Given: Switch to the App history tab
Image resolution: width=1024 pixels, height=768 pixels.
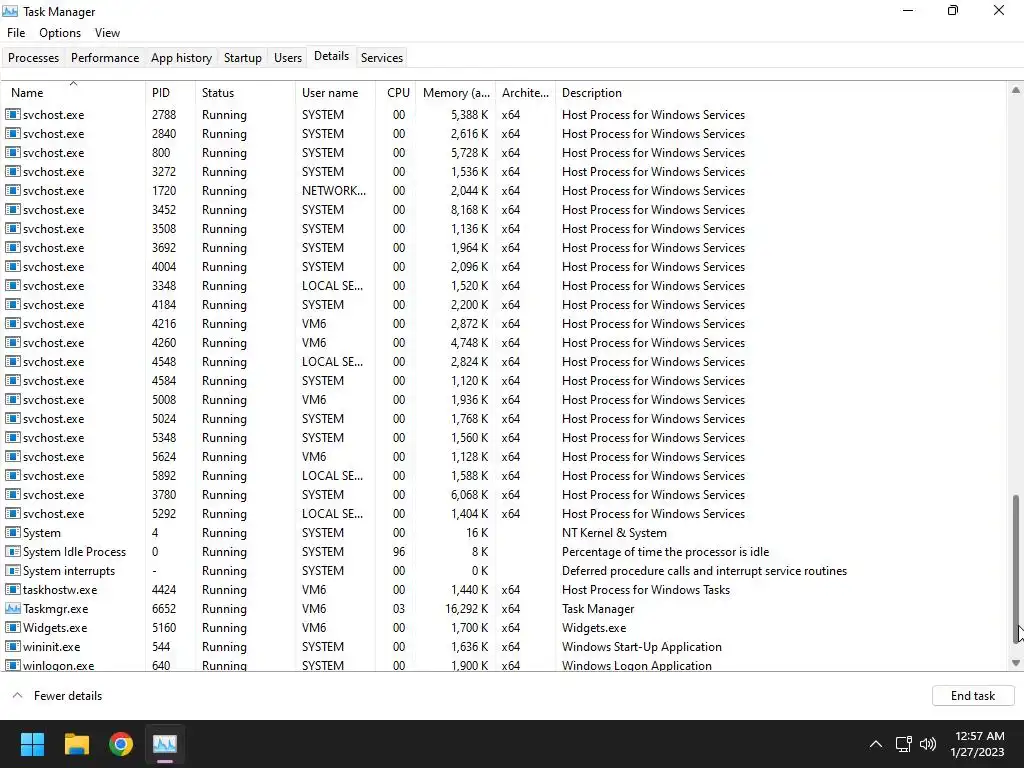Looking at the screenshot, I should point(182,57).
